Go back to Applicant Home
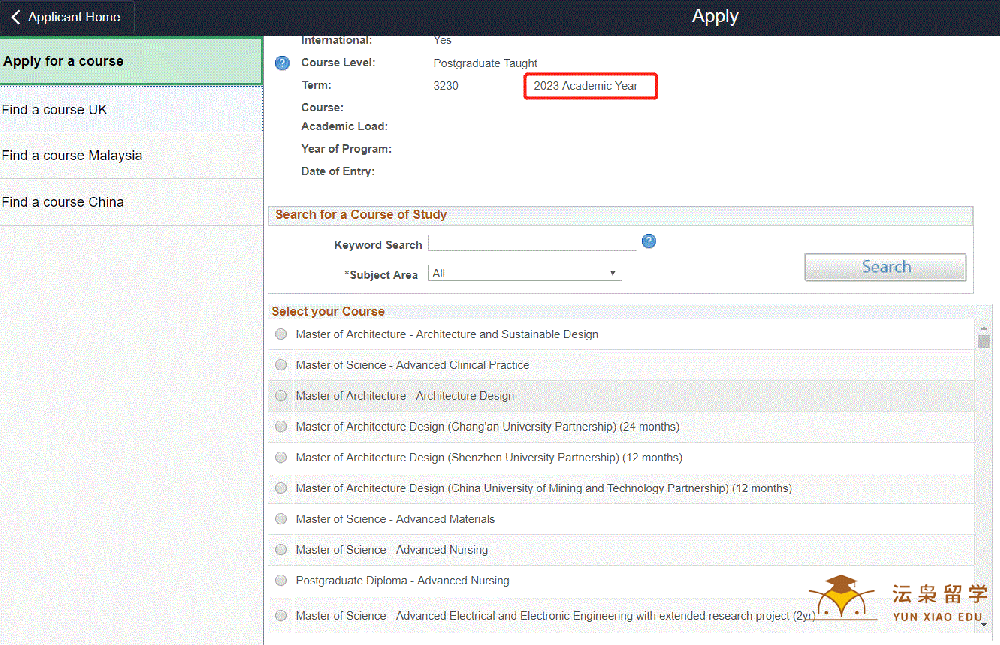Screen dimensions: 1000x645 click(66, 17)
